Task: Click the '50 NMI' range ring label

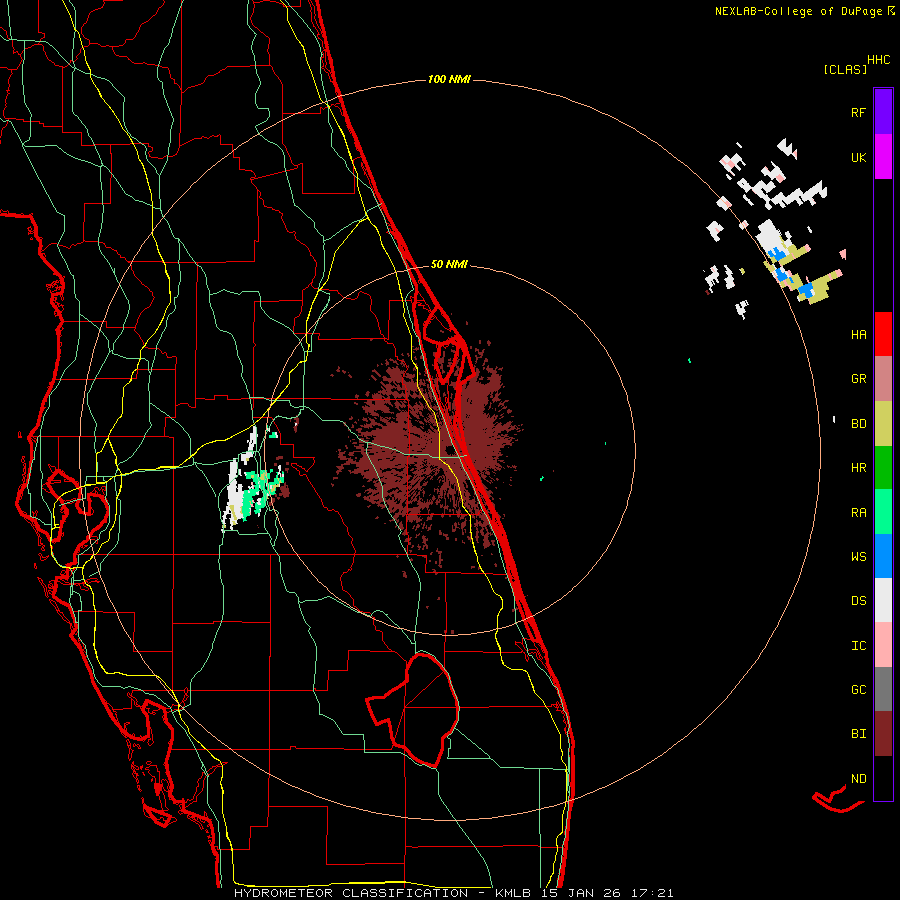Action: [x=449, y=264]
